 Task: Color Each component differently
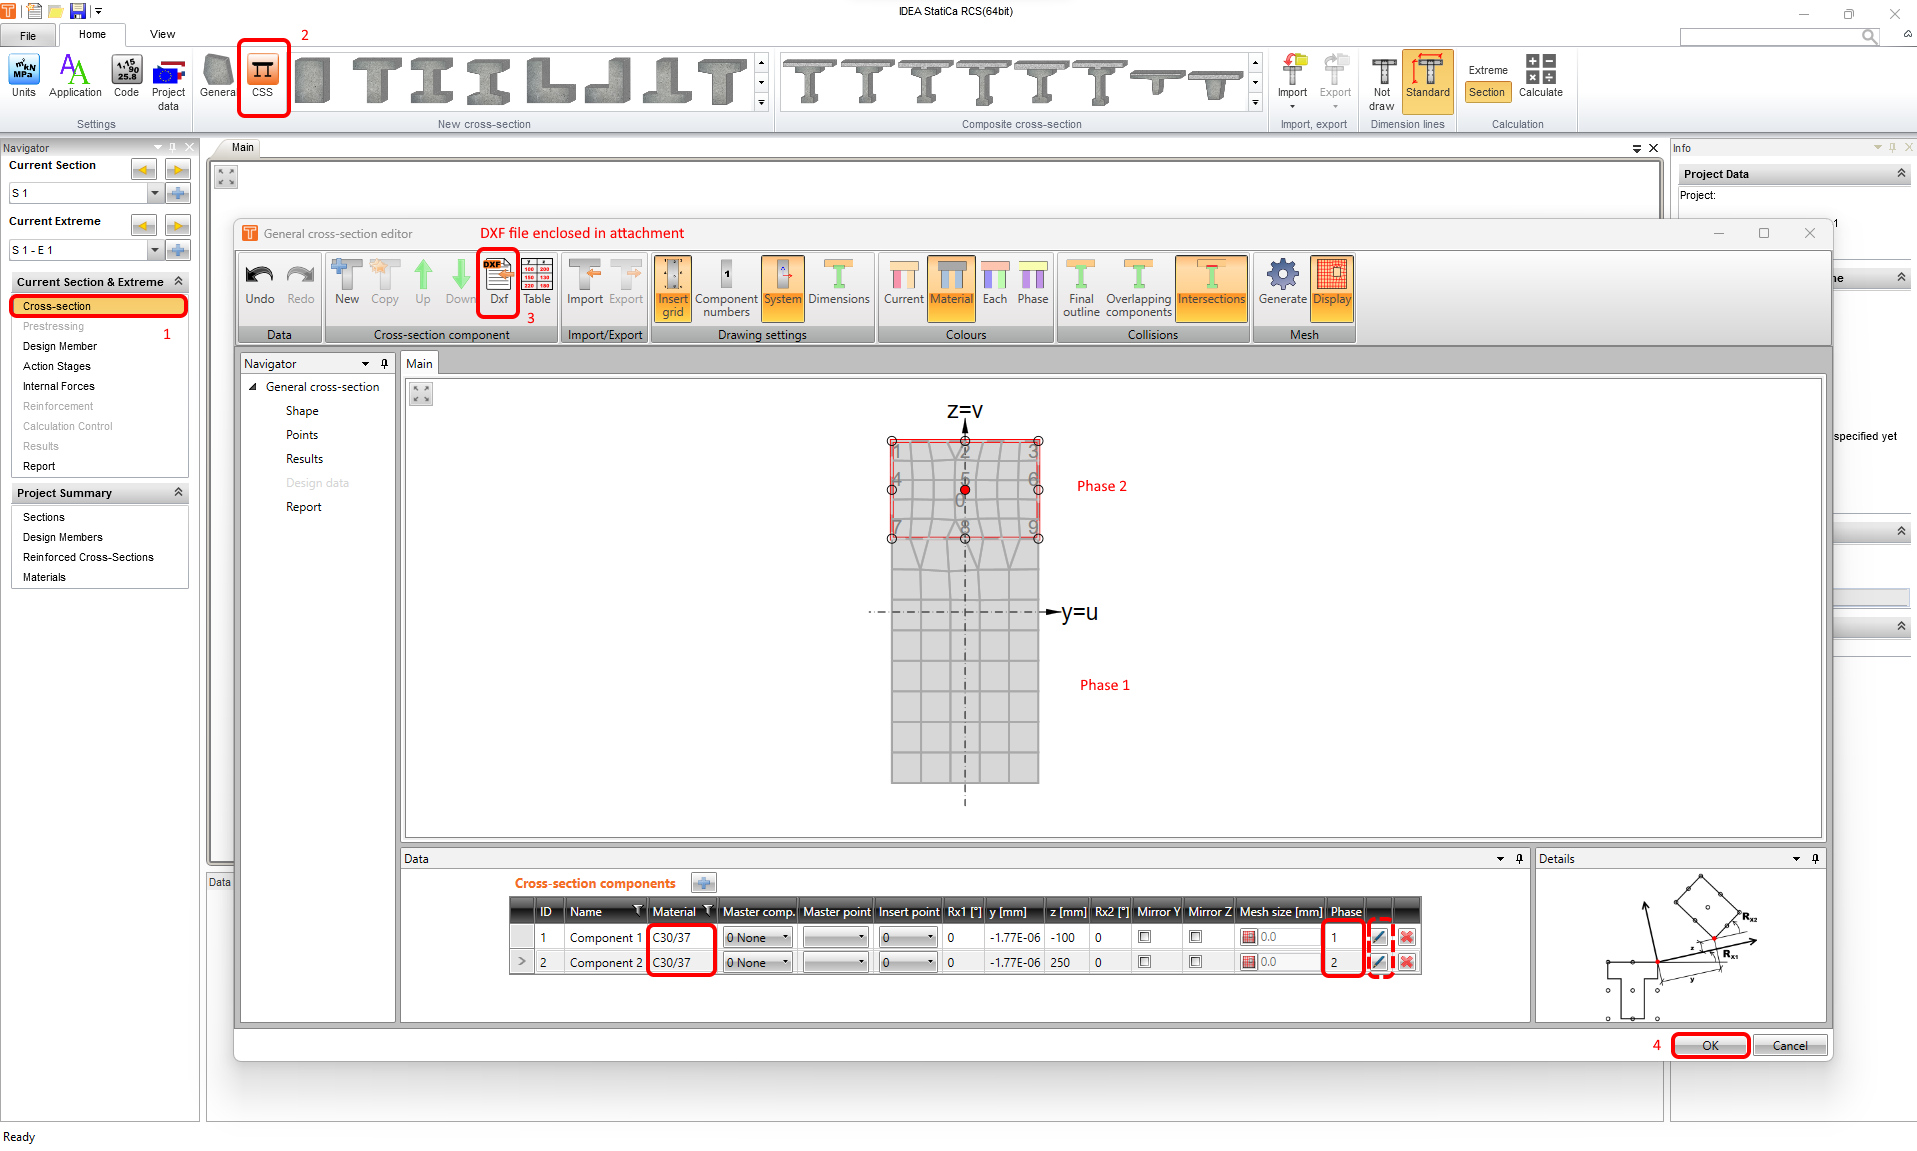coord(995,284)
